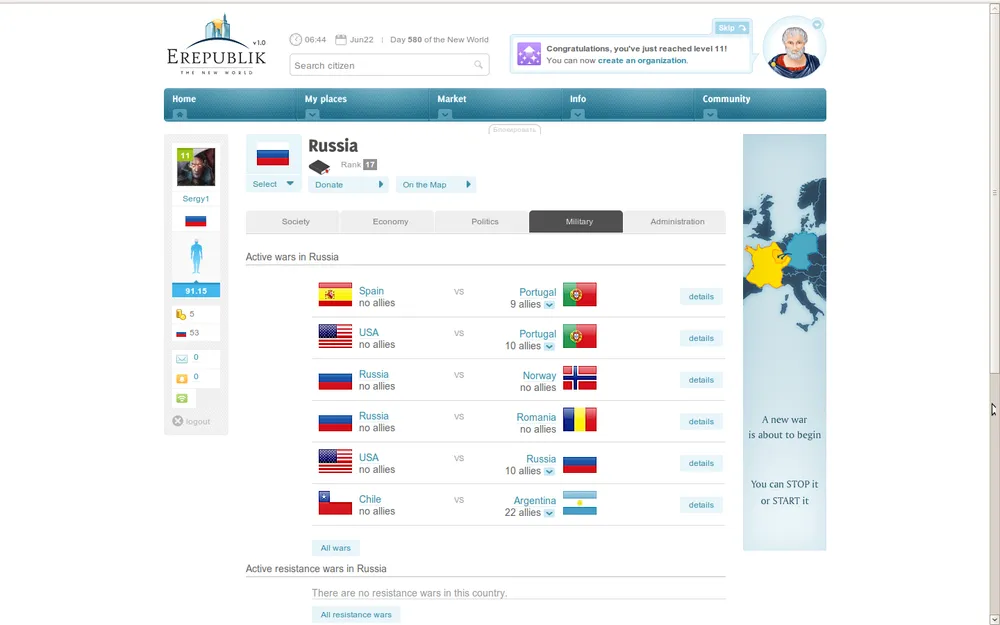
Task: Click the Norway flag icon
Action: point(579,378)
